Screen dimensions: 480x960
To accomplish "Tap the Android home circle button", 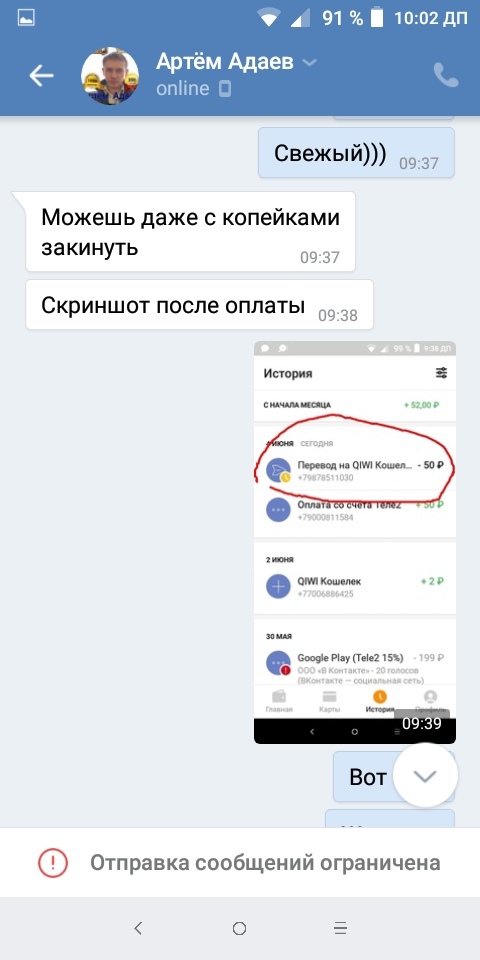I will 239,928.
